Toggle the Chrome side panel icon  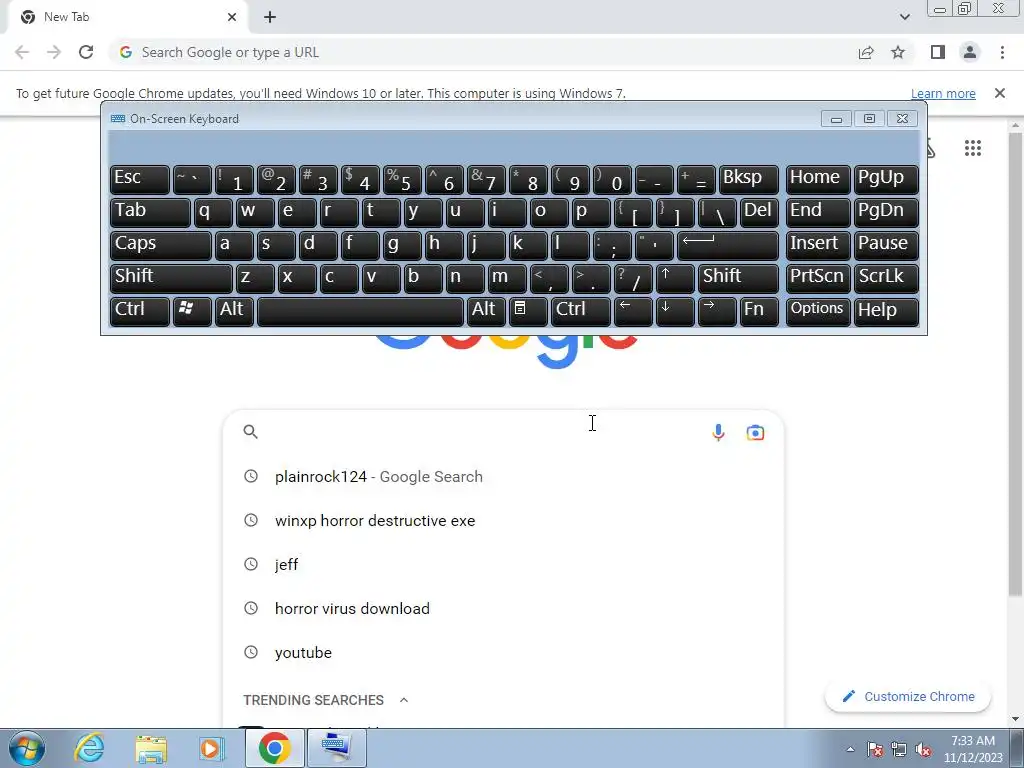click(x=938, y=52)
